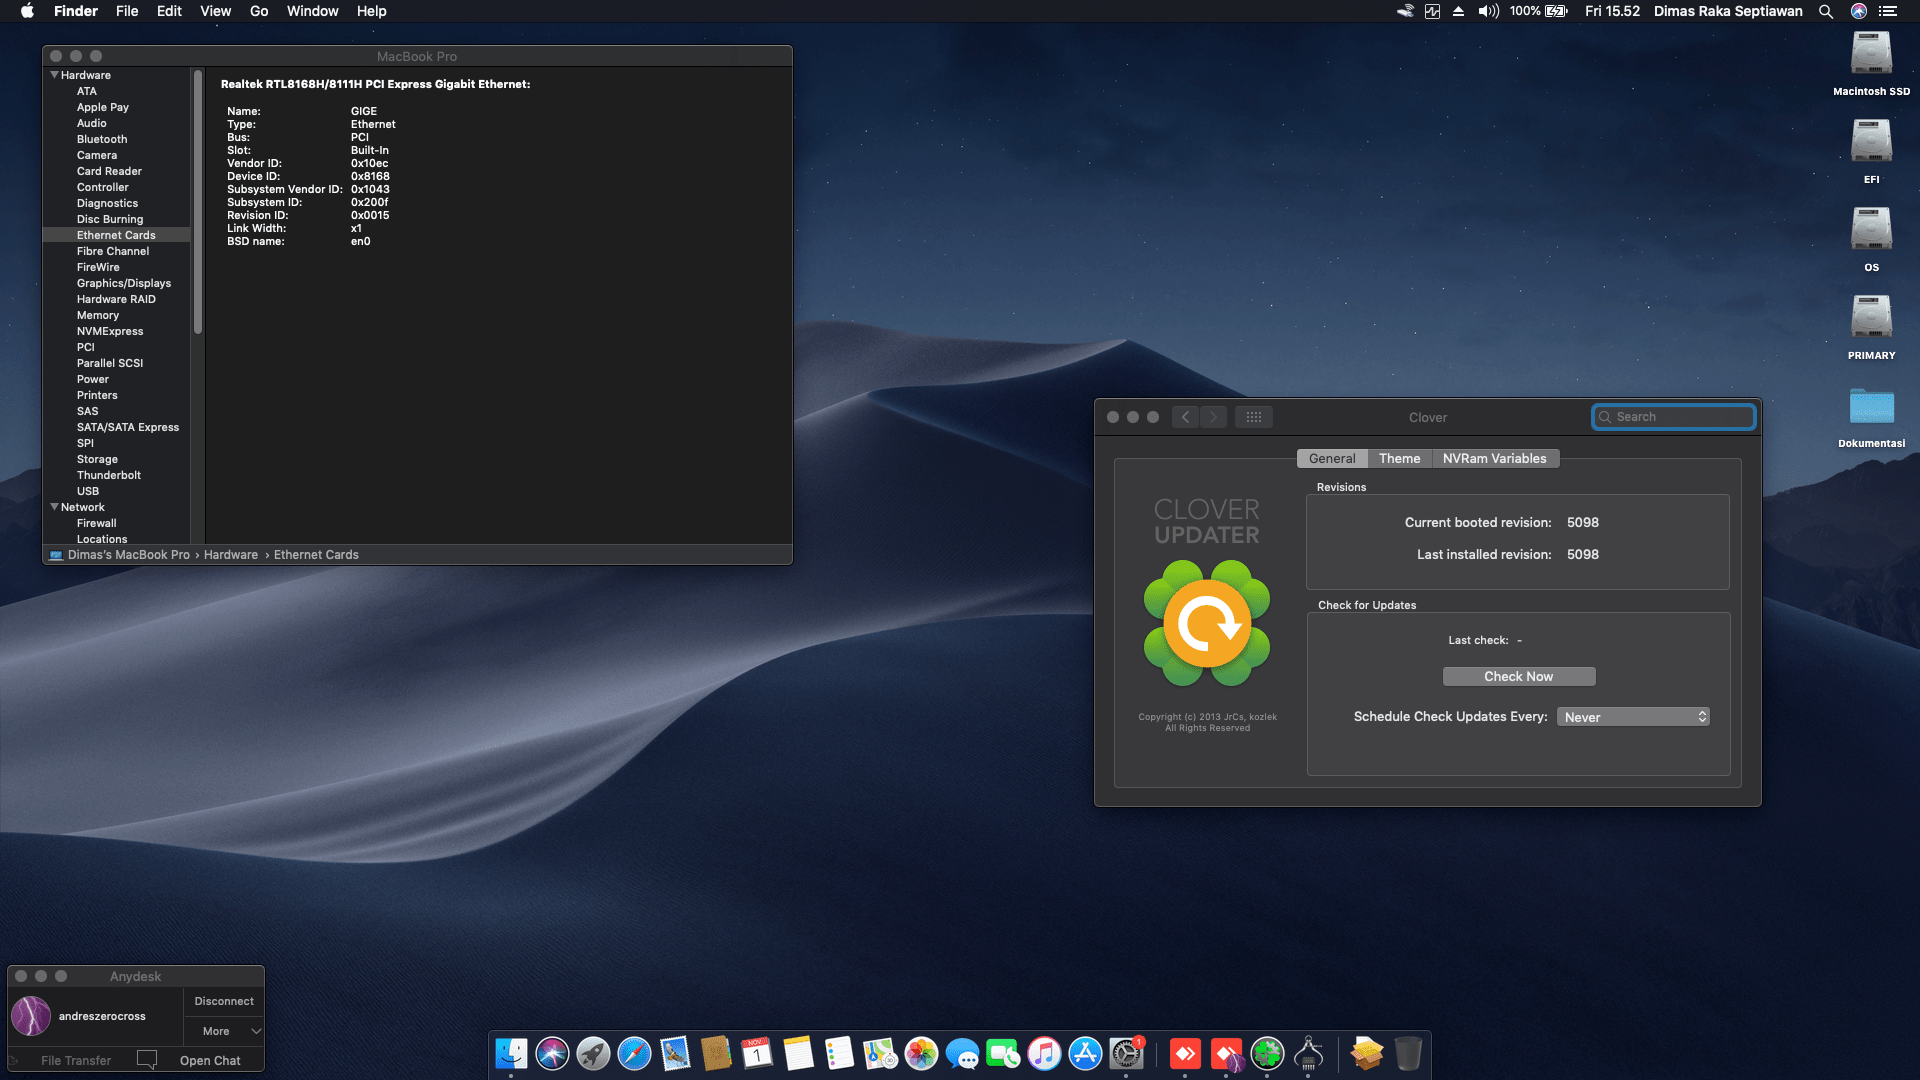Viewport: 1920px width, 1080px height.
Task: Open System Information chip icon in Dock
Action: click(1308, 1053)
